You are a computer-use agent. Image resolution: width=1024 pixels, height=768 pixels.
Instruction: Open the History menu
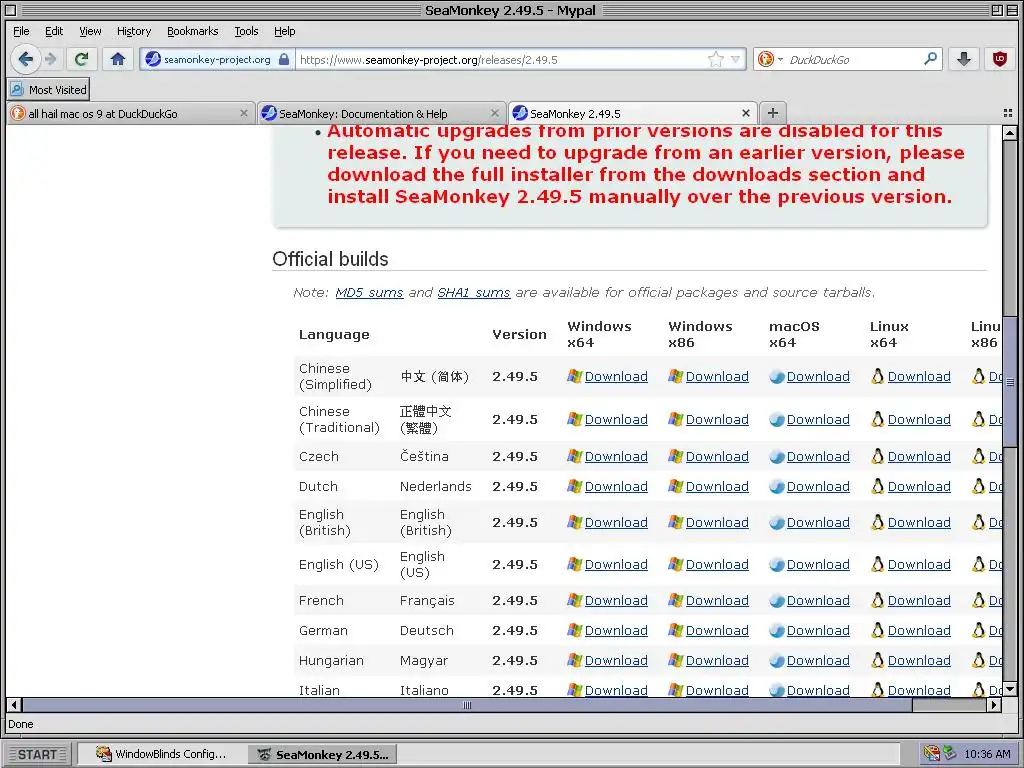click(x=134, y=31)
